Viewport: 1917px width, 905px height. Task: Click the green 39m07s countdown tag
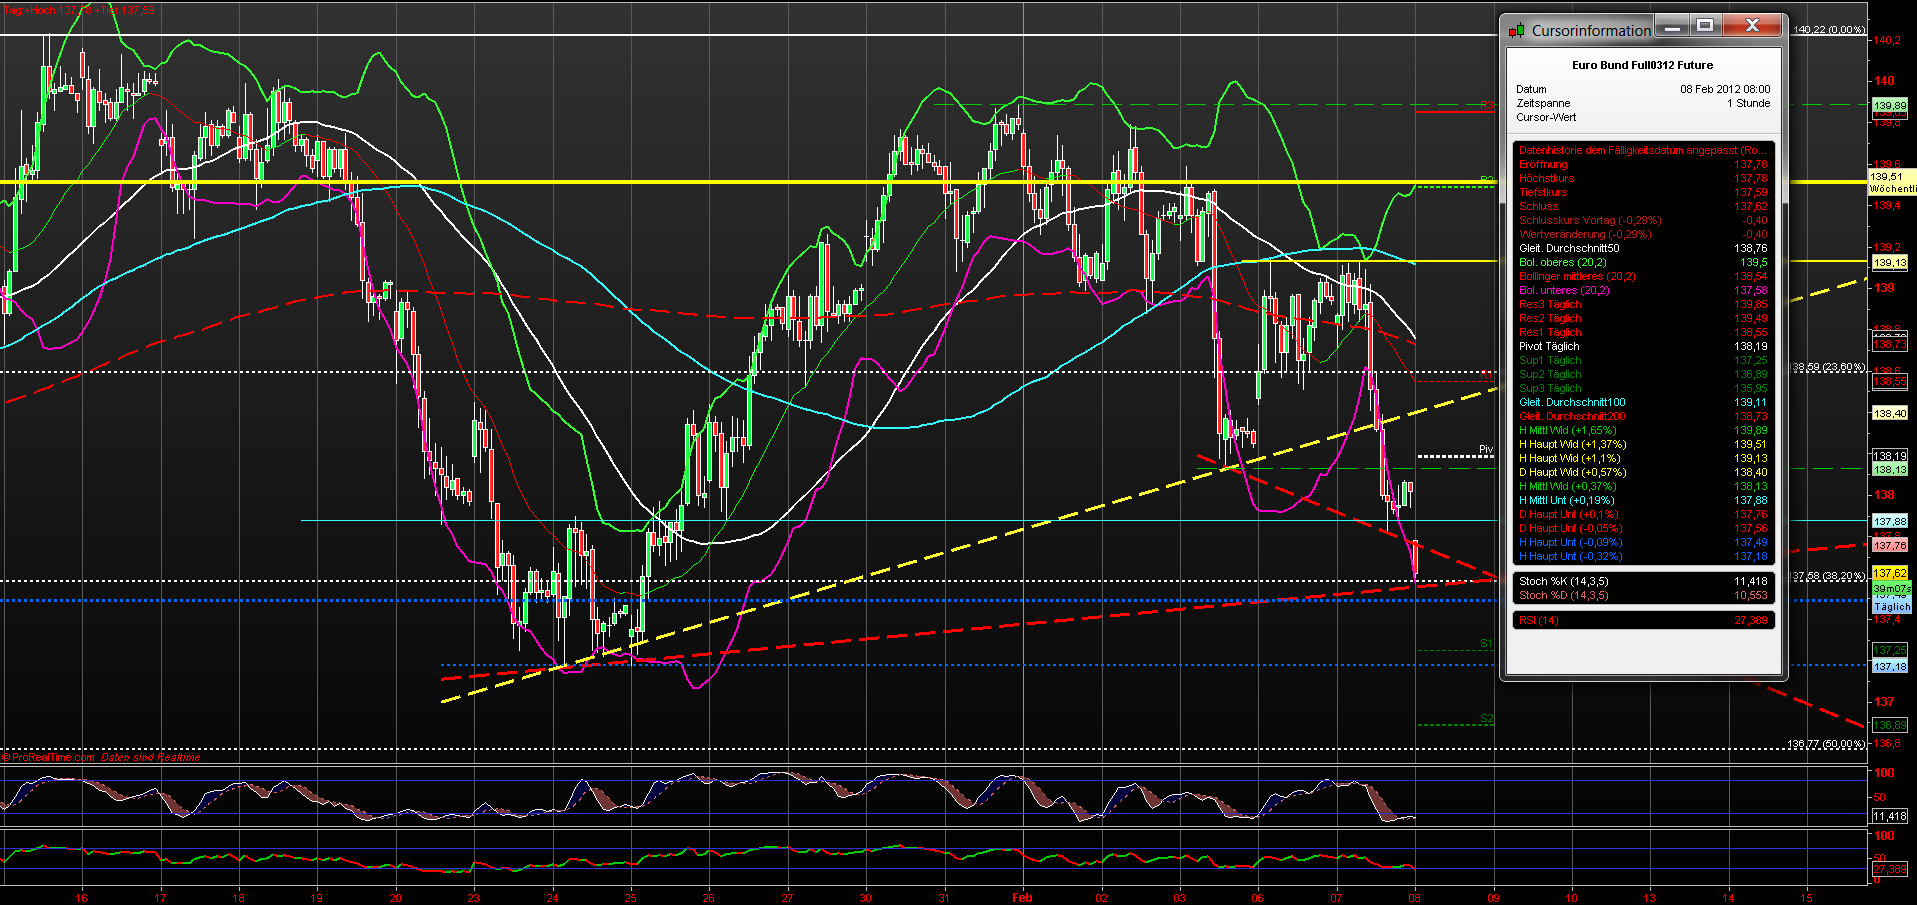click(x=1892, y=589)
